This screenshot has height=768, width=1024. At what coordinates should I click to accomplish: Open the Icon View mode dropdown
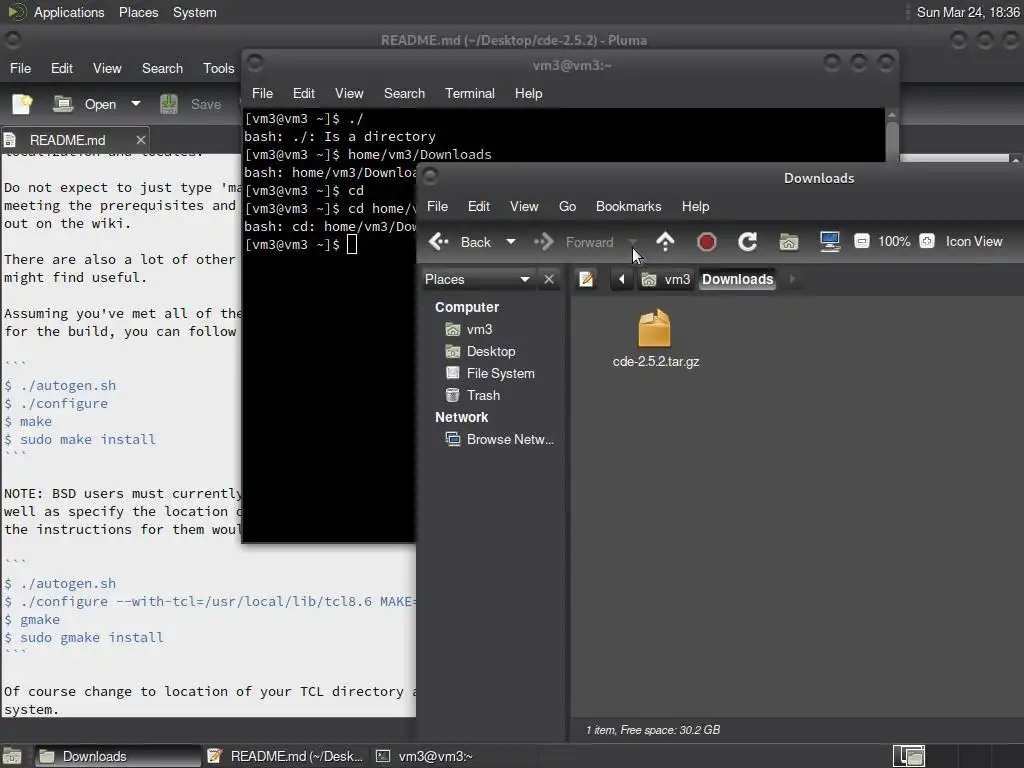click(x=974, y=242)
